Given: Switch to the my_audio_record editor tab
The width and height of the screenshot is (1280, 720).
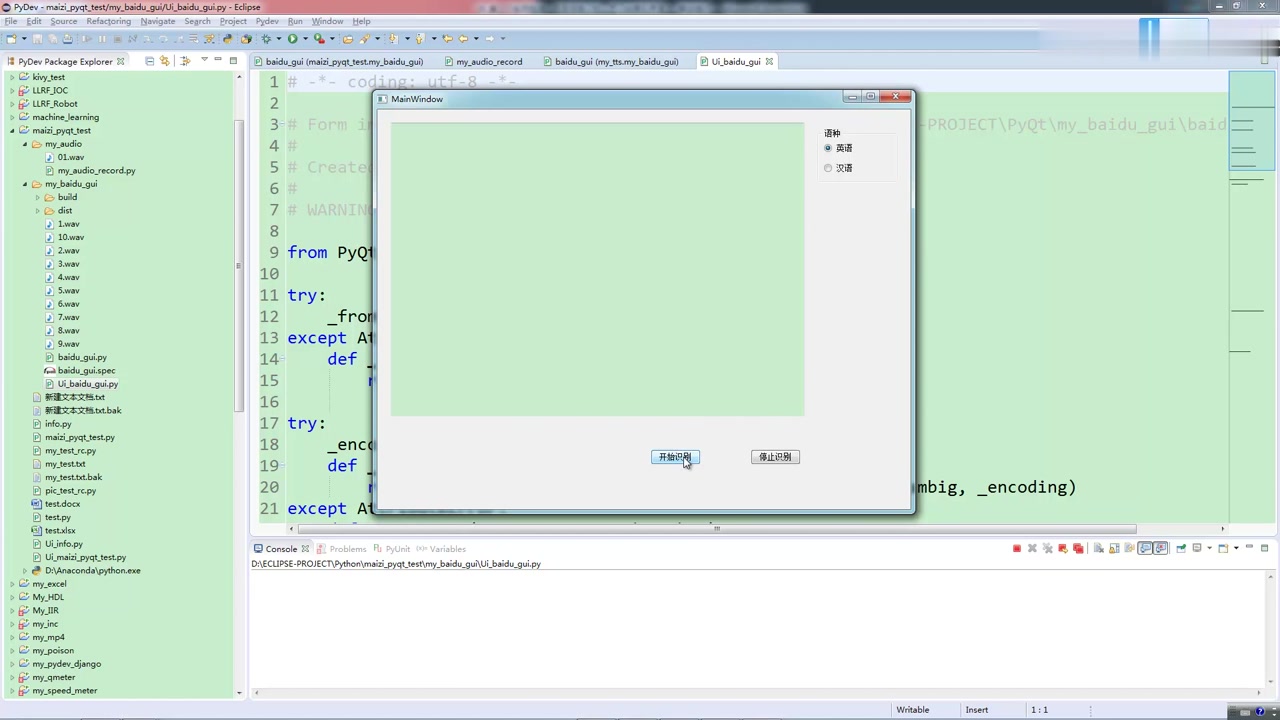Looking at the screenshot, I should [x=489, y=62].
